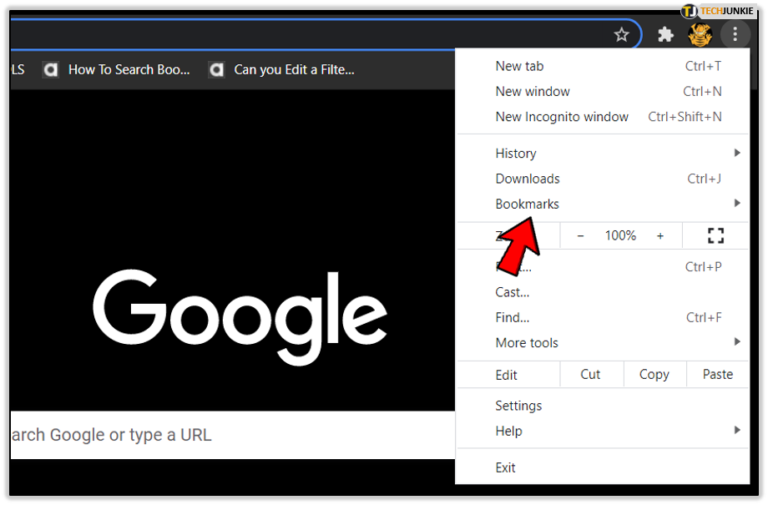Viewport: 768px width, 505px height.
Task: Open Settings from the menu
Action: tap(602, 406)
